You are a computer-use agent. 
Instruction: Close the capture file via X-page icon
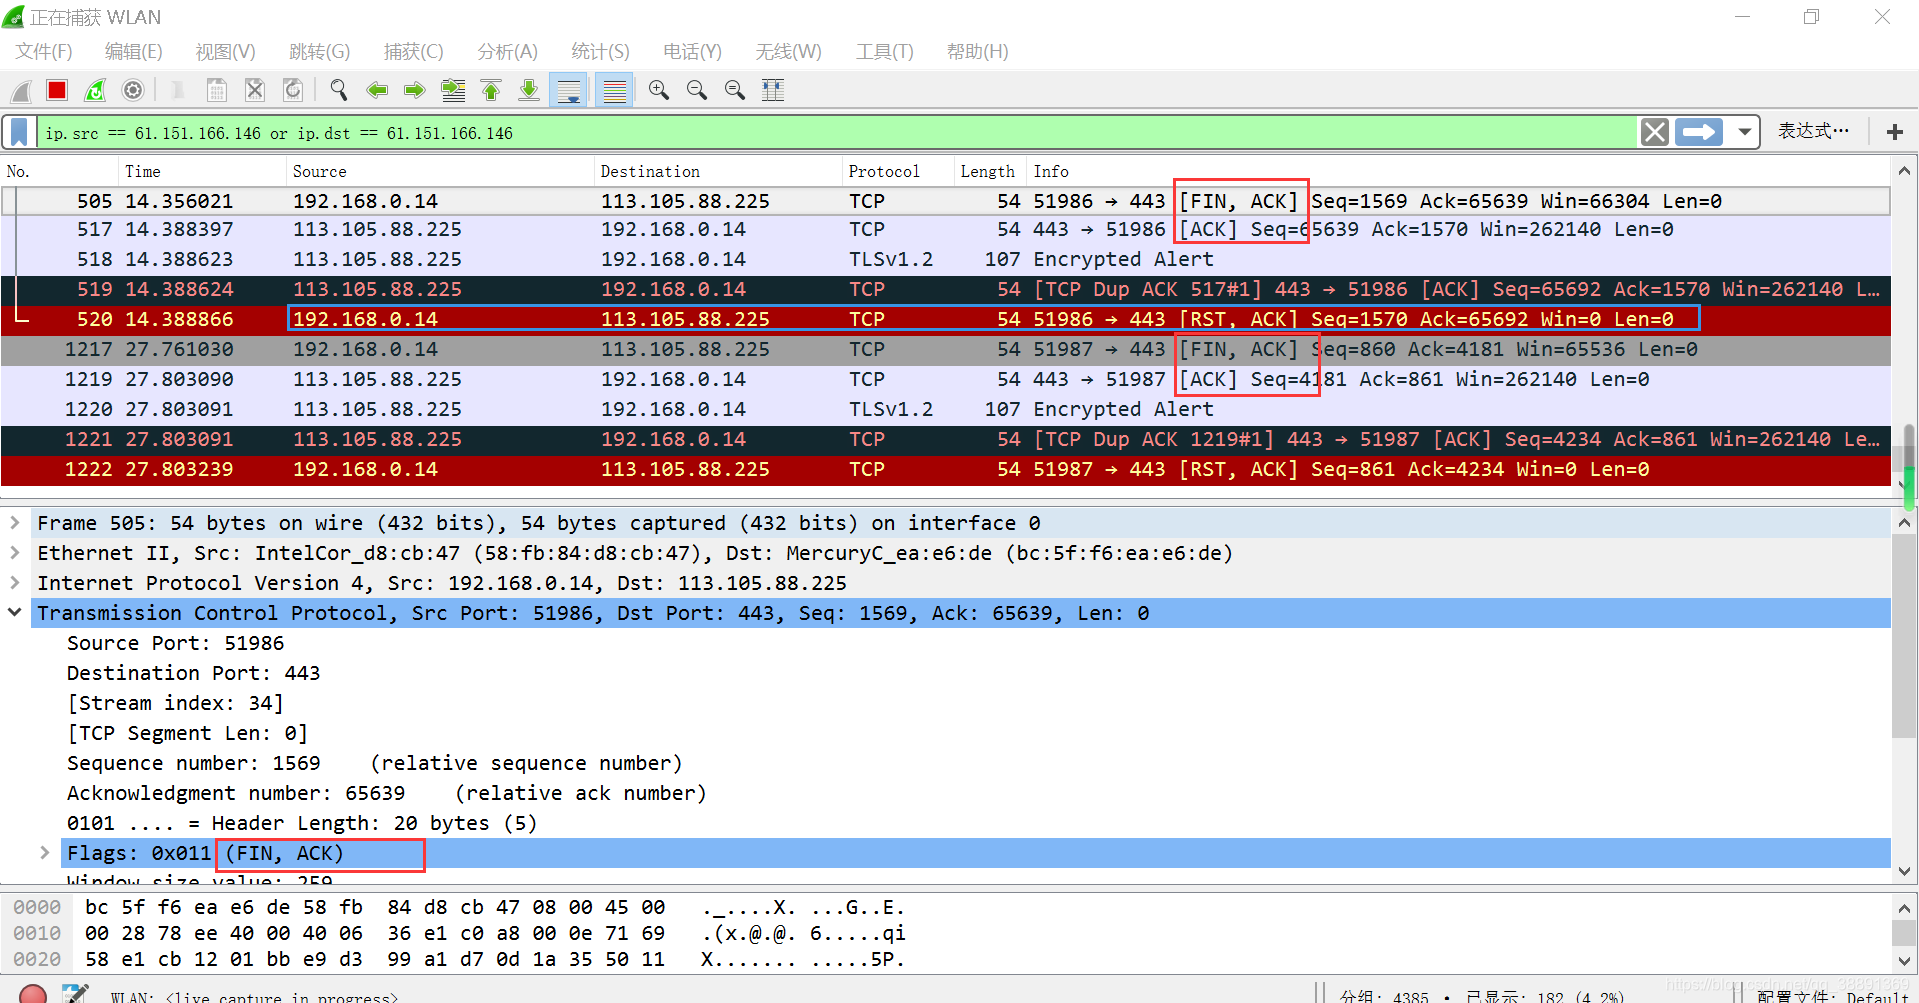point(255,91)
